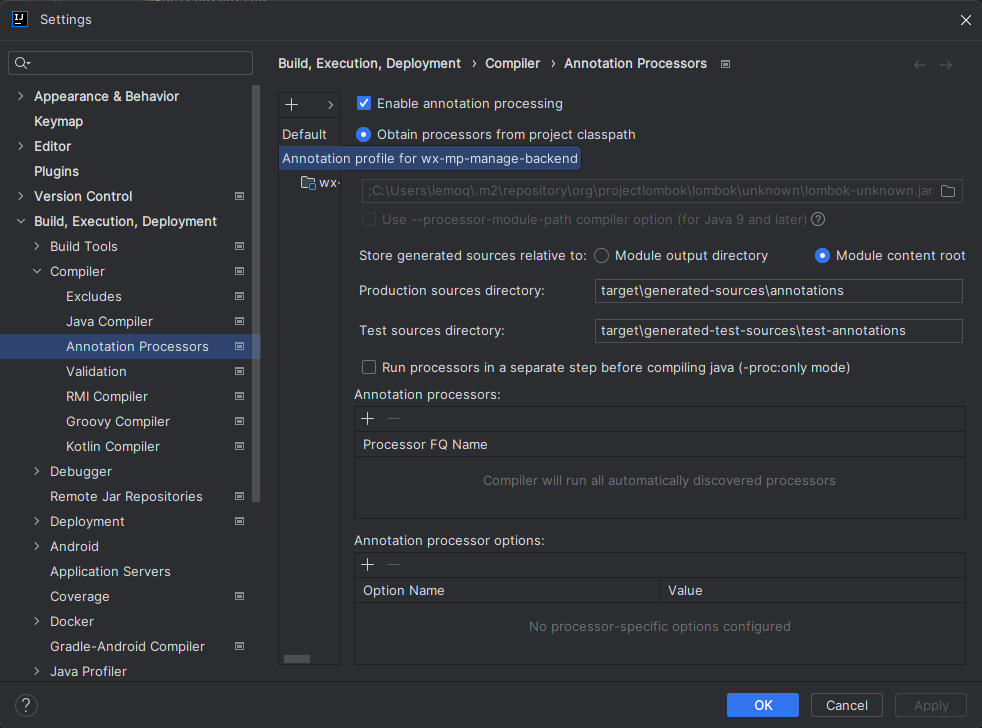Click the Apply button
This screenshot has height=728, width=982.
pos(931,705)
